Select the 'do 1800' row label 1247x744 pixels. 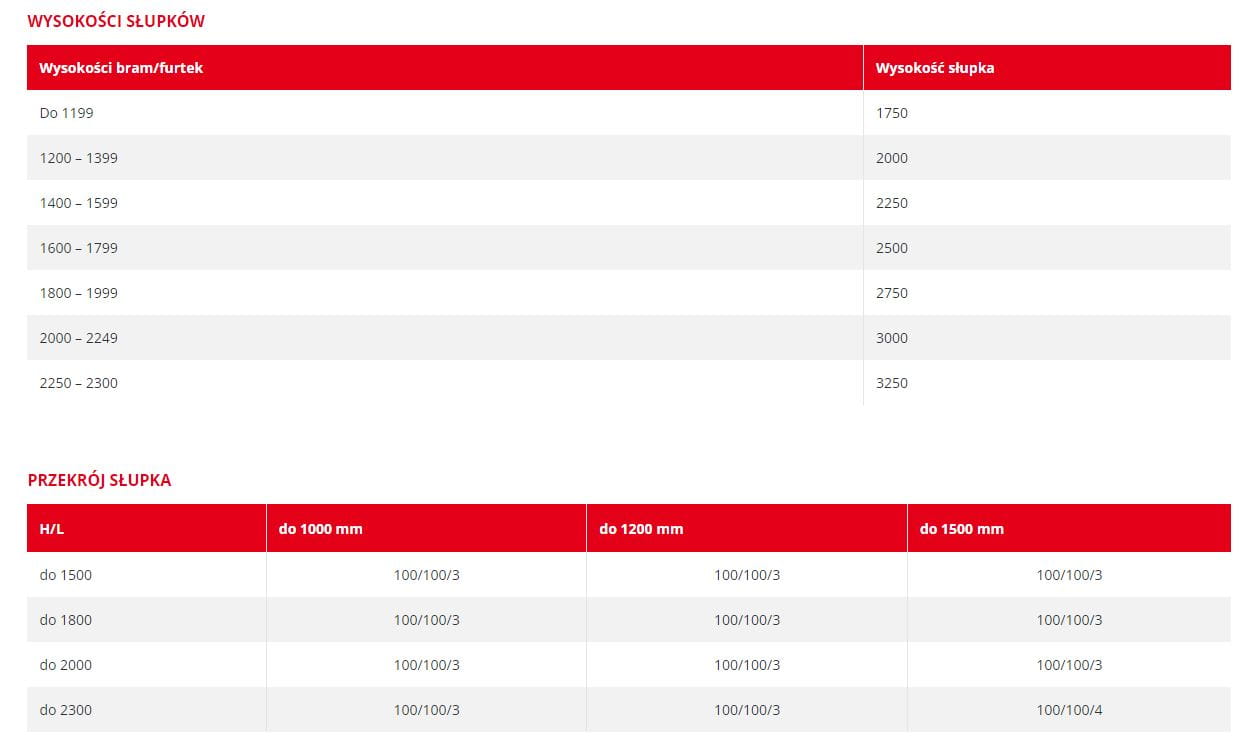[66, 620]
